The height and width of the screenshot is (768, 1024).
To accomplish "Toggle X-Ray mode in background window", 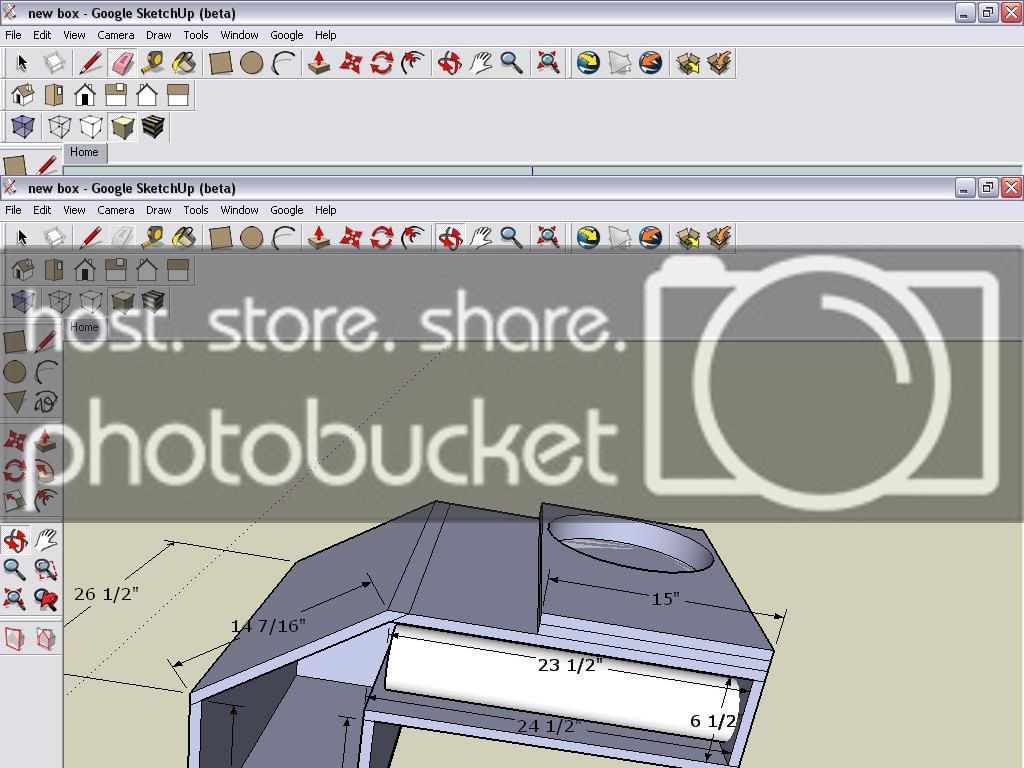I will pos(23,127).
